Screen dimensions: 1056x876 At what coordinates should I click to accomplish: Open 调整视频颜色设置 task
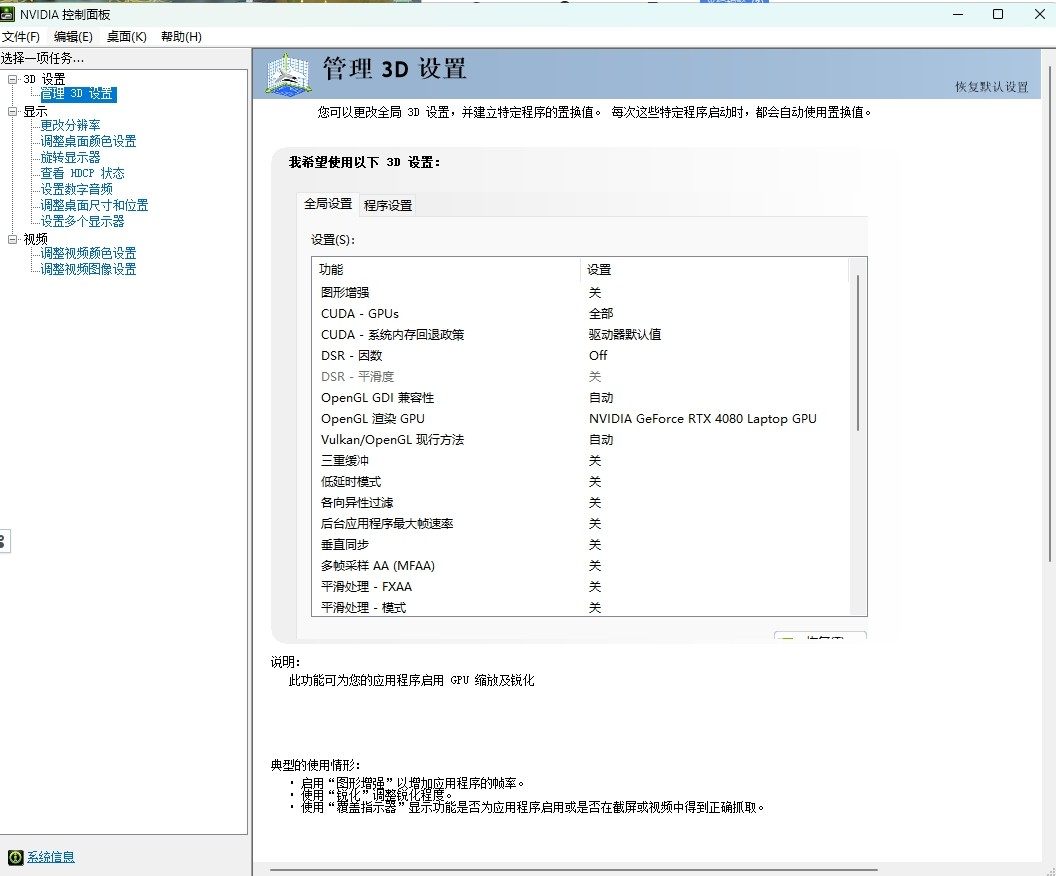pos(88,253)
